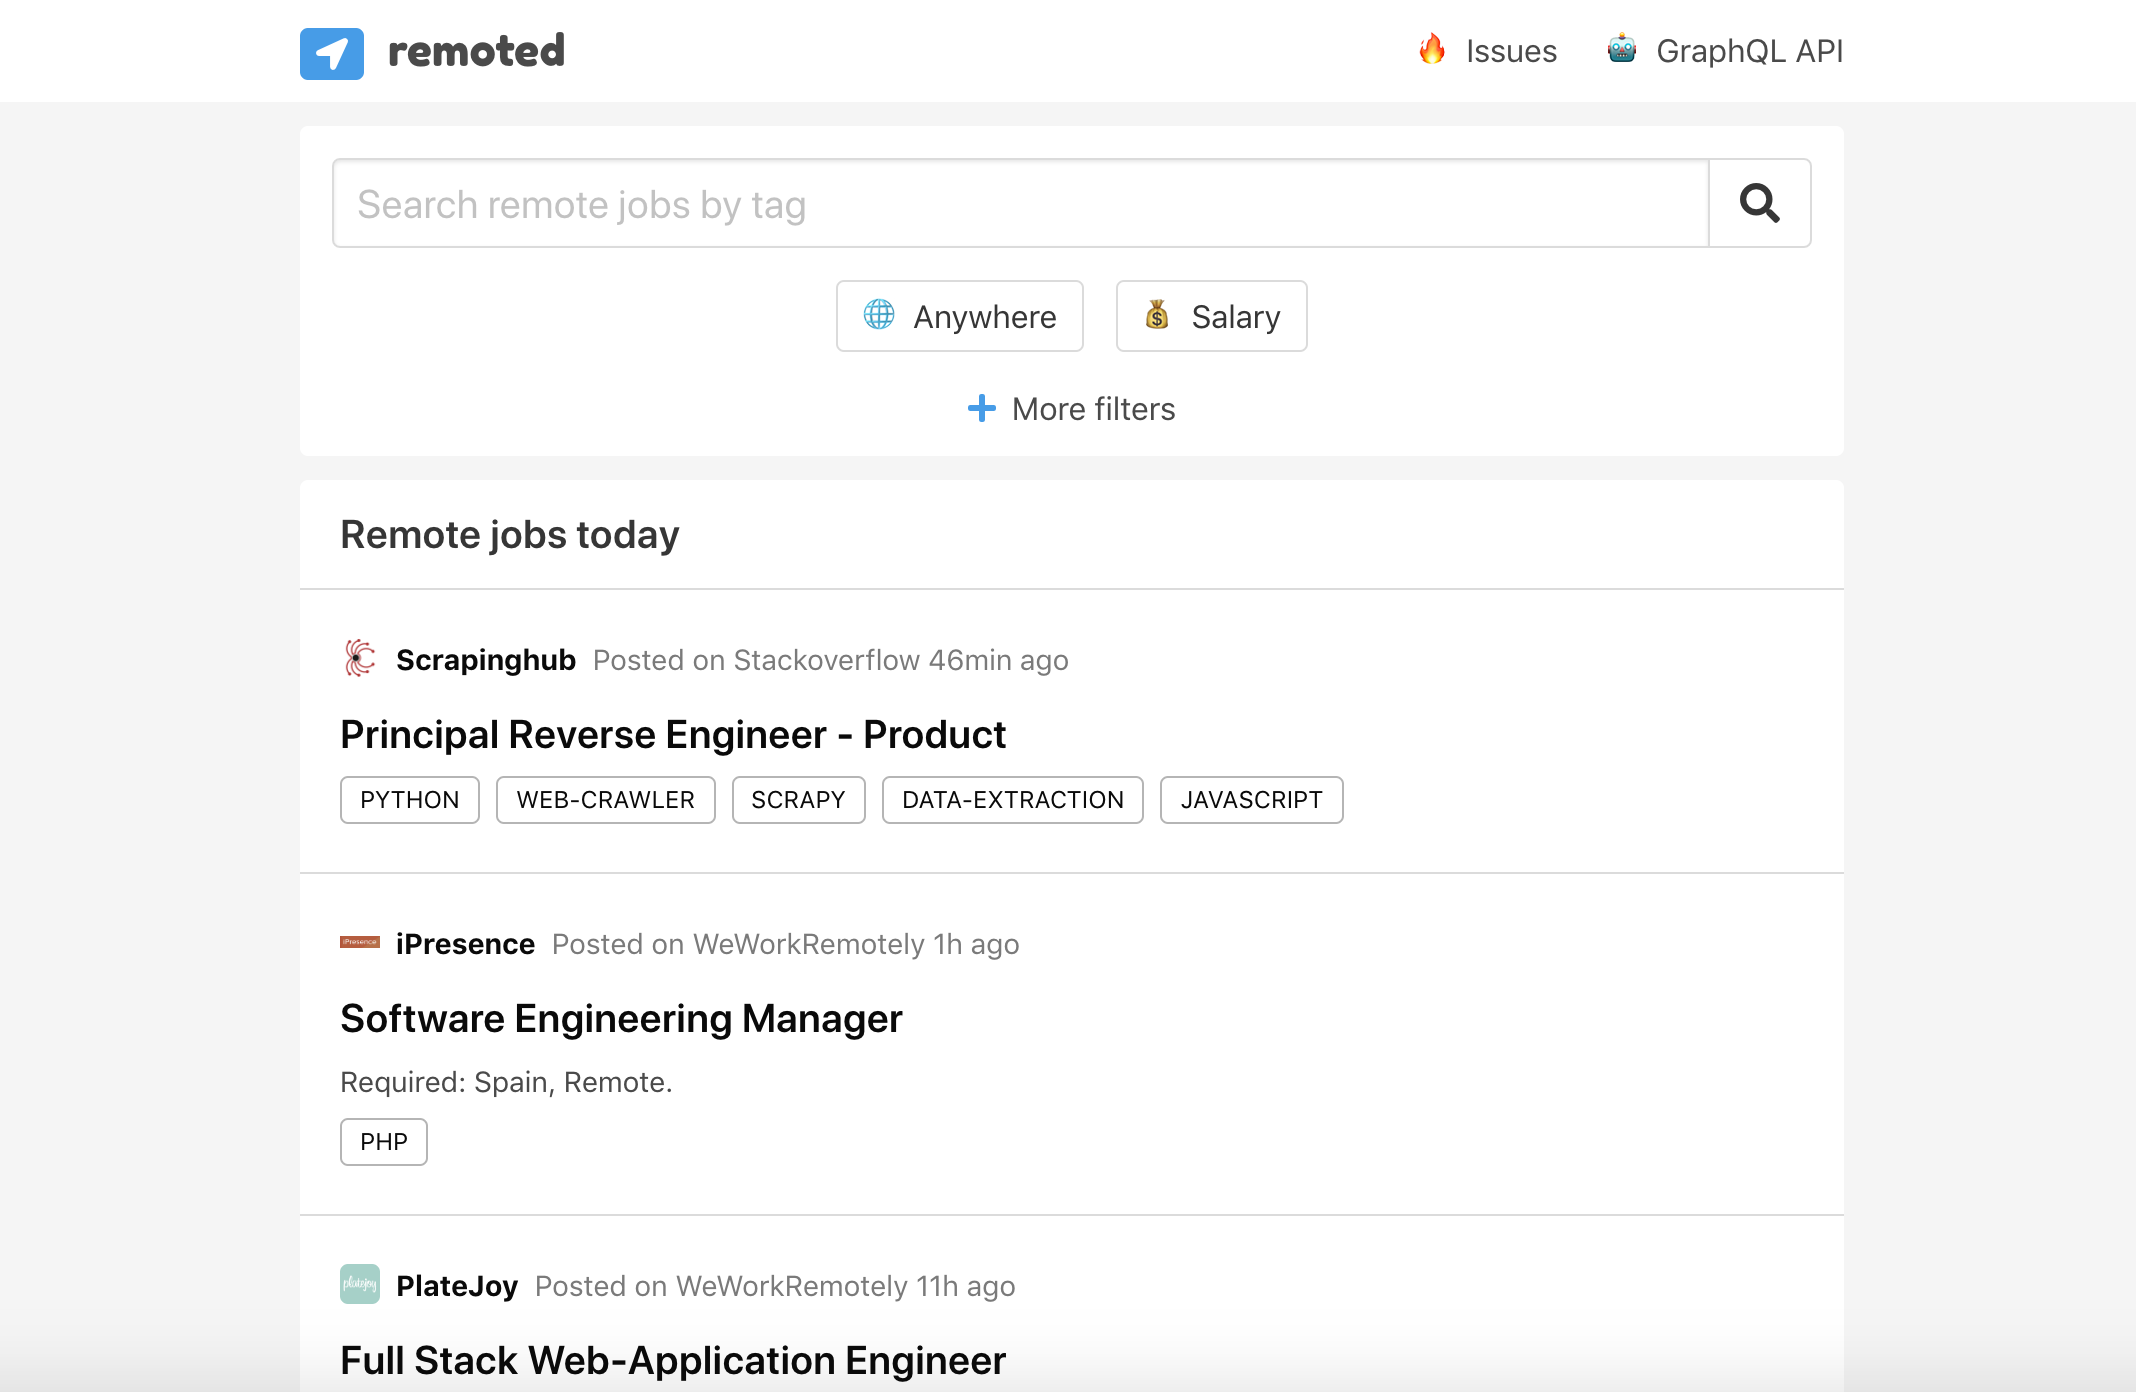Open the Issues page
Image resolution: width=2136 pixels, height=1392 pixels.
[1510, 49]
